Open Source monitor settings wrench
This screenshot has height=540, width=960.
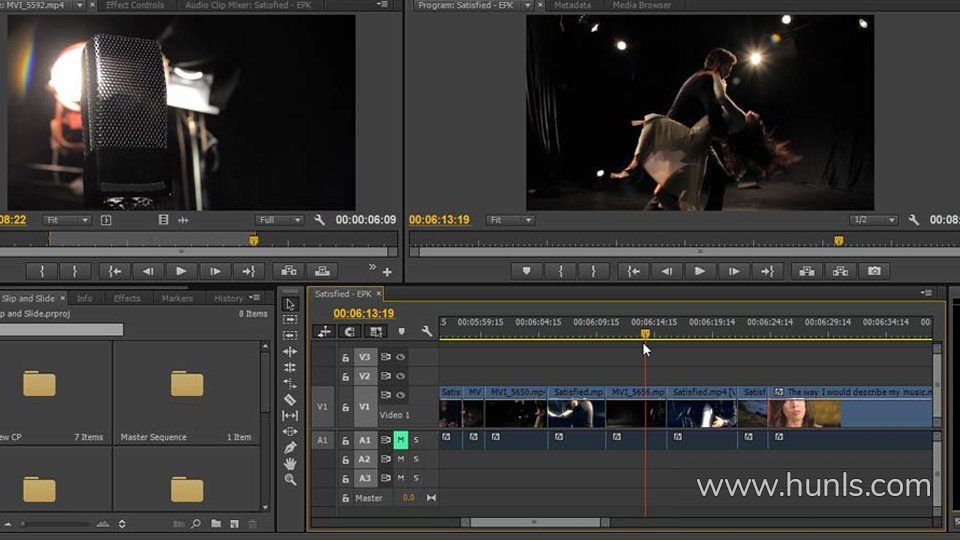coord(319,220)
